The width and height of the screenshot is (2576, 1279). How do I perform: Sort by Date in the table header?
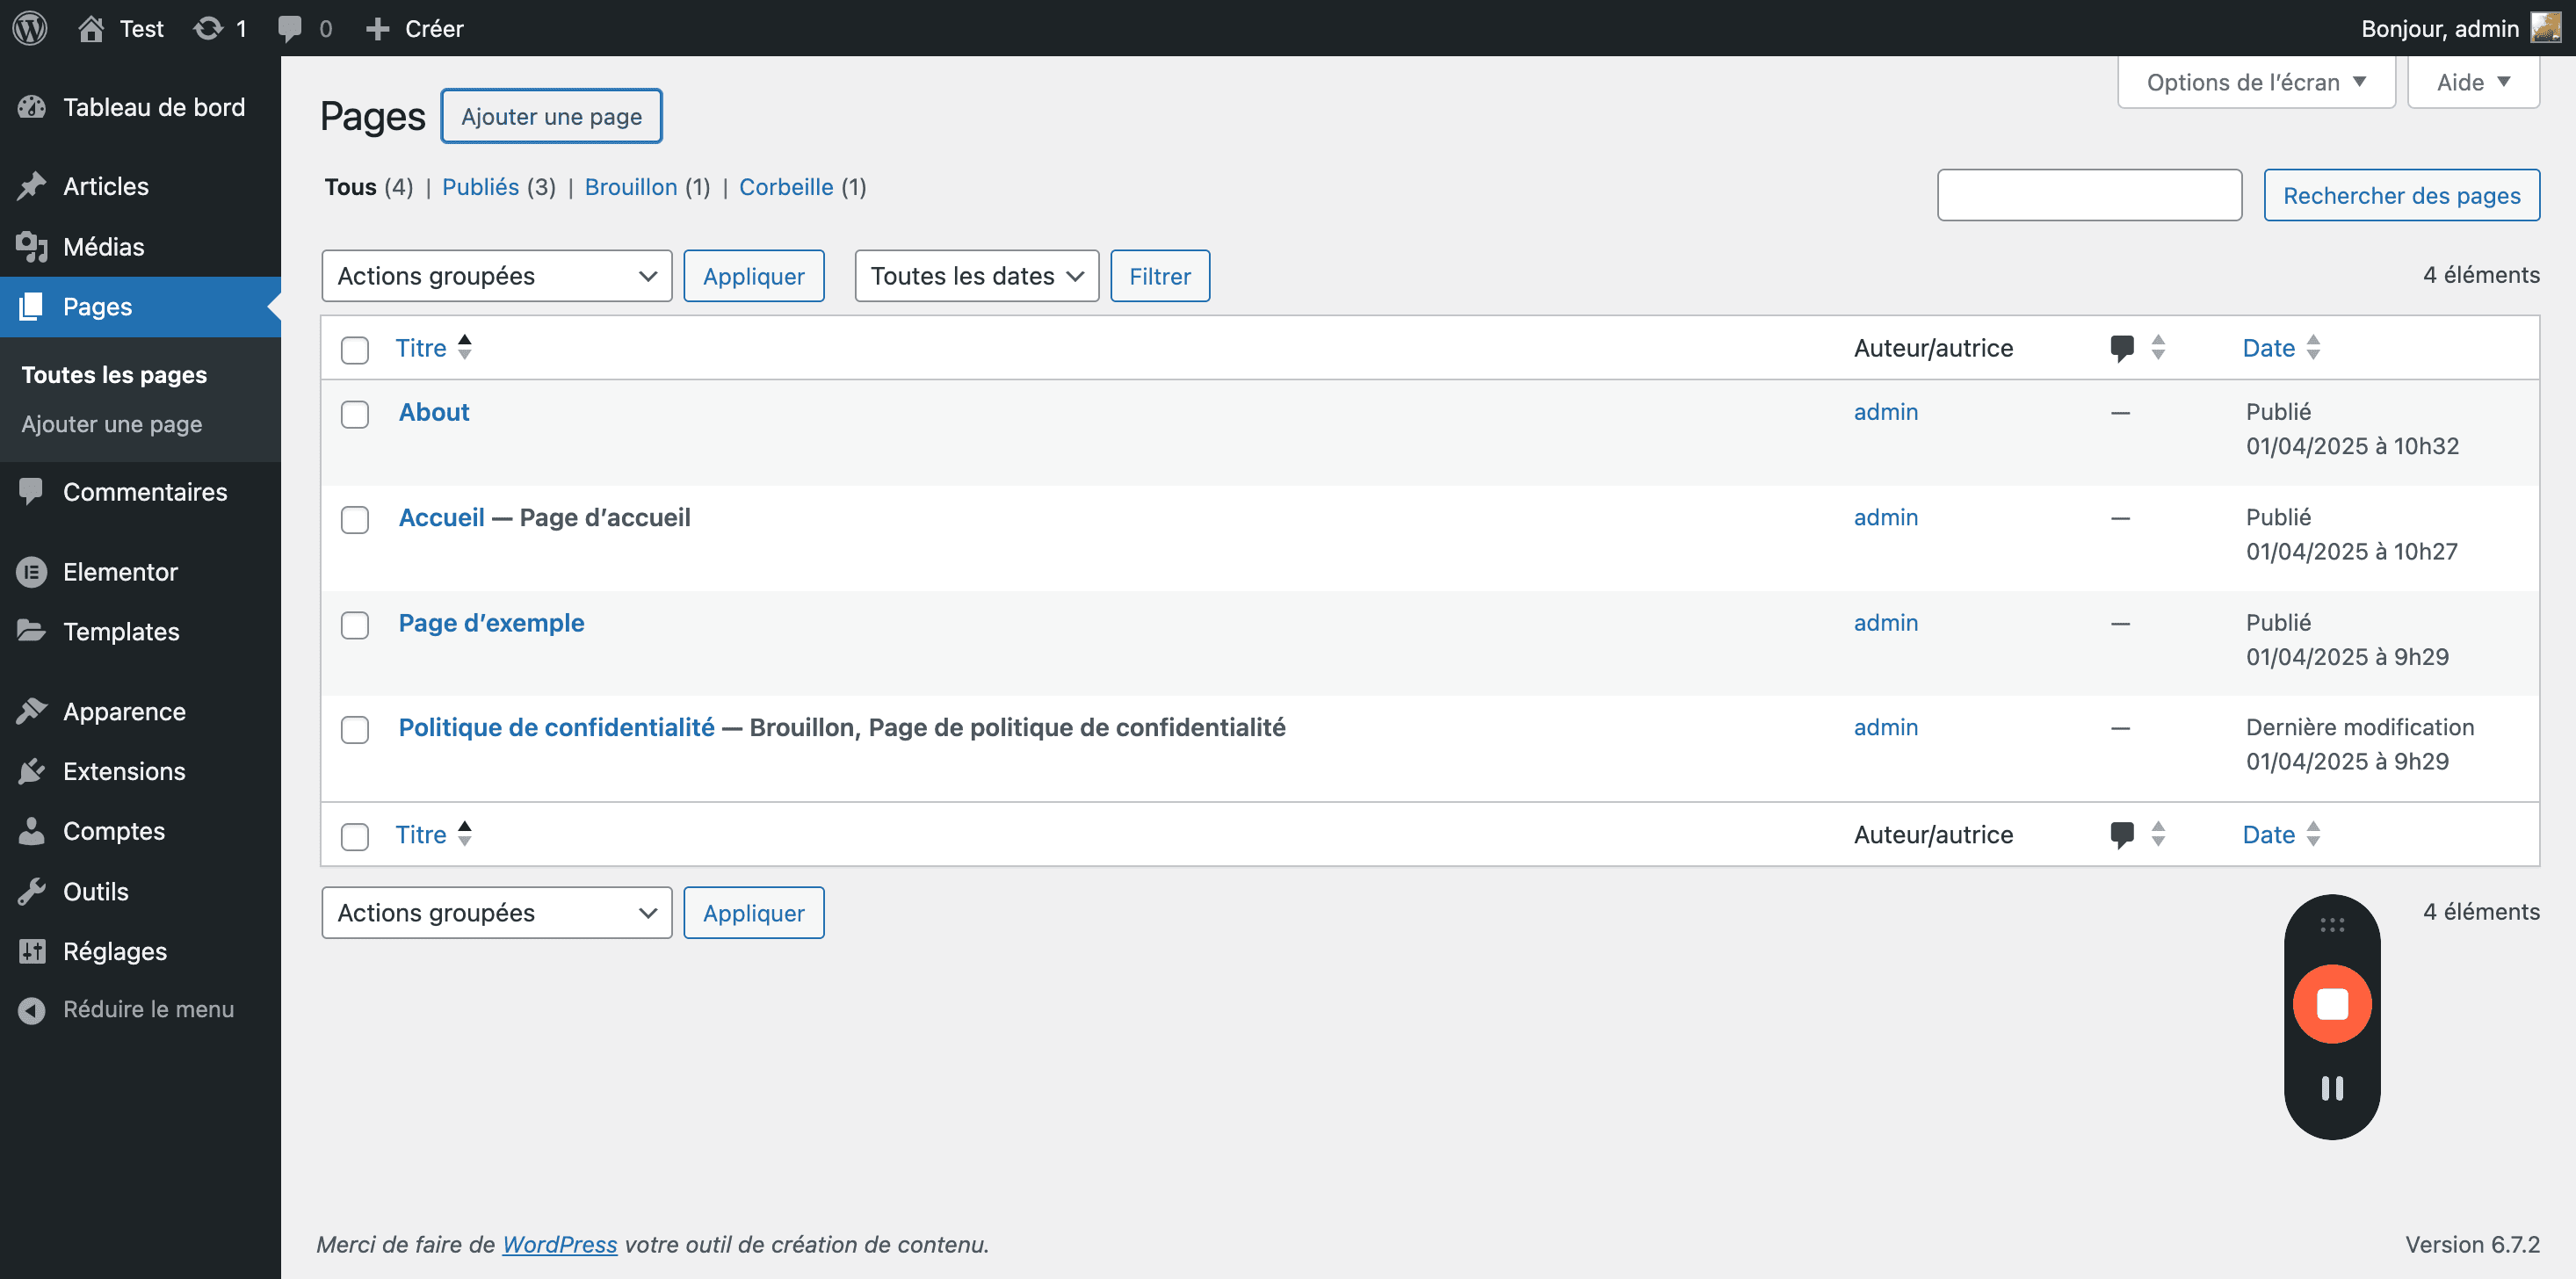click(2281, 348)
